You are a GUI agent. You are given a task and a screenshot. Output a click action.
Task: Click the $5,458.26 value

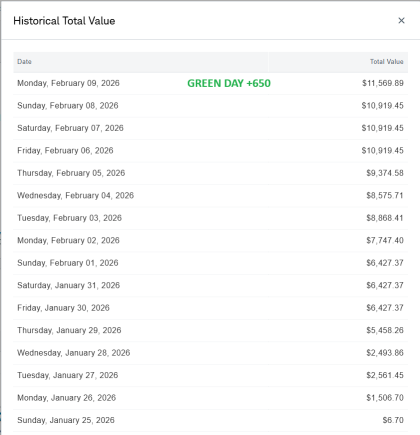tap(385, 330)
